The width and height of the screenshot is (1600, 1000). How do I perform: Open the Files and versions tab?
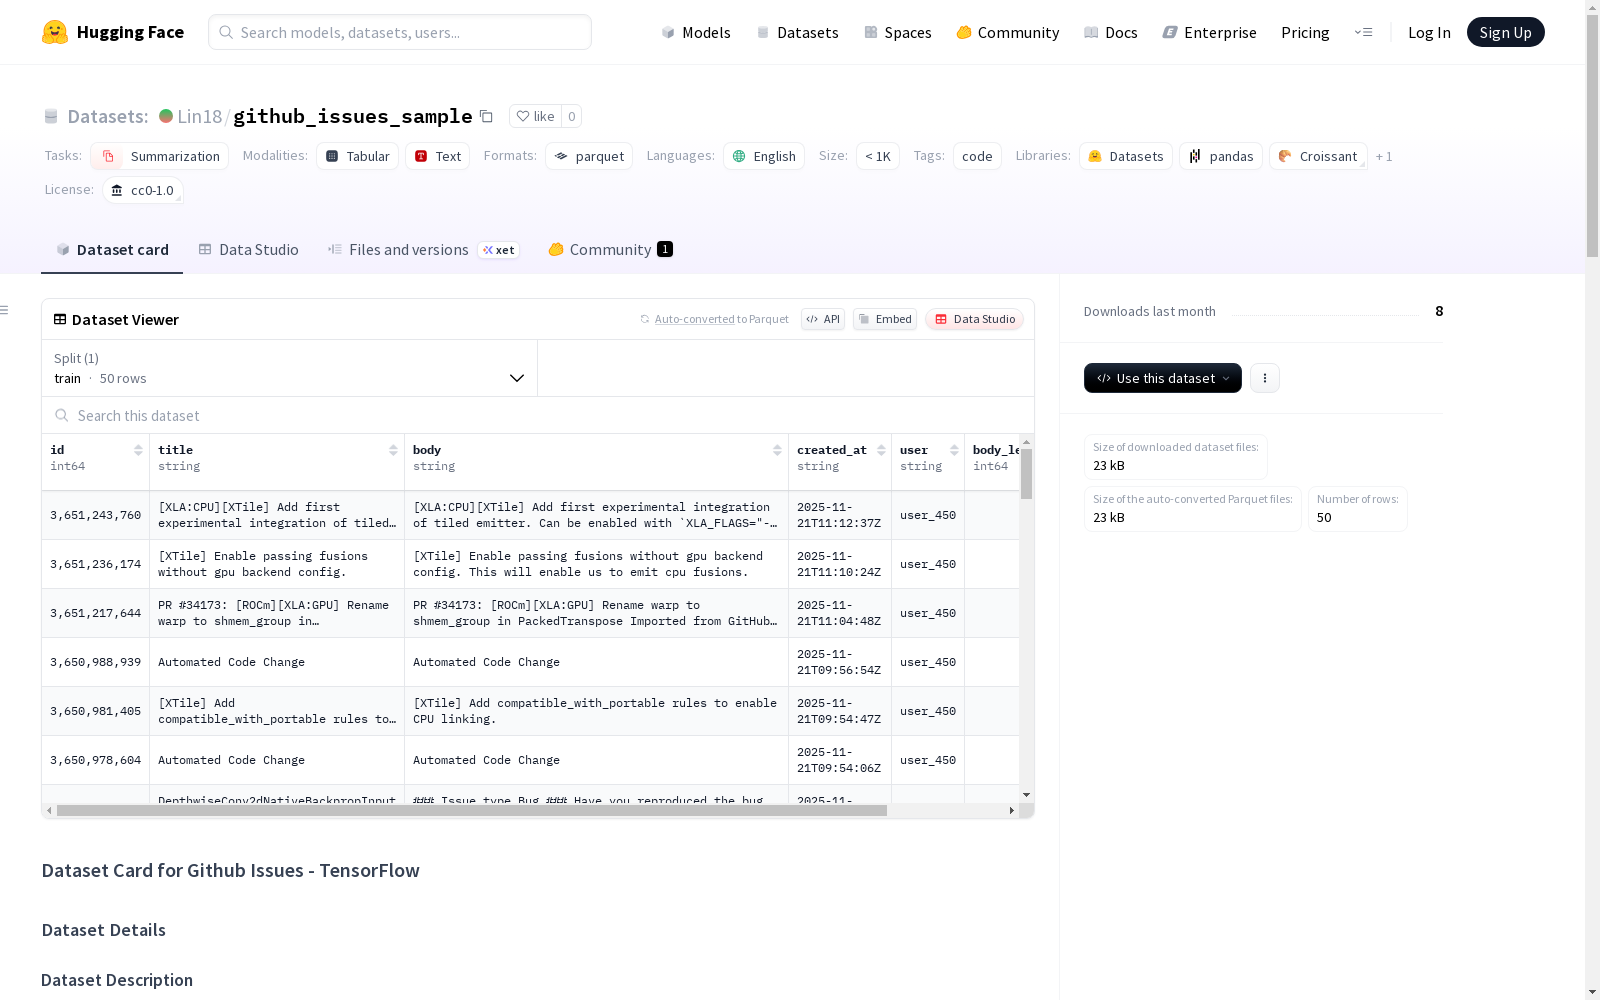[x=423, y=250]
